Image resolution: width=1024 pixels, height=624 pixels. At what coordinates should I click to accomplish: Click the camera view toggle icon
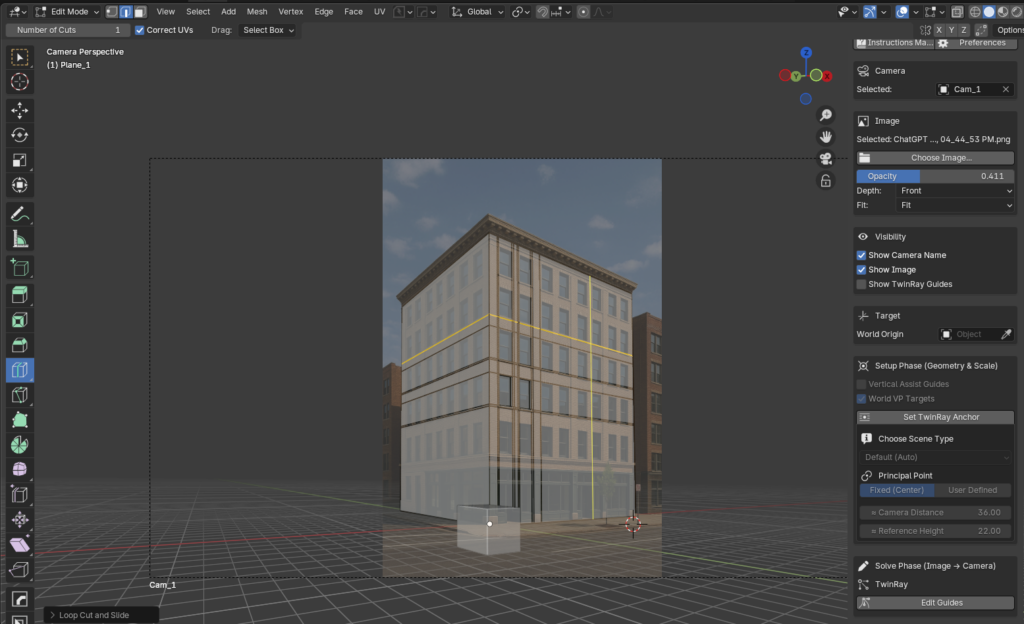pos(825,159)
